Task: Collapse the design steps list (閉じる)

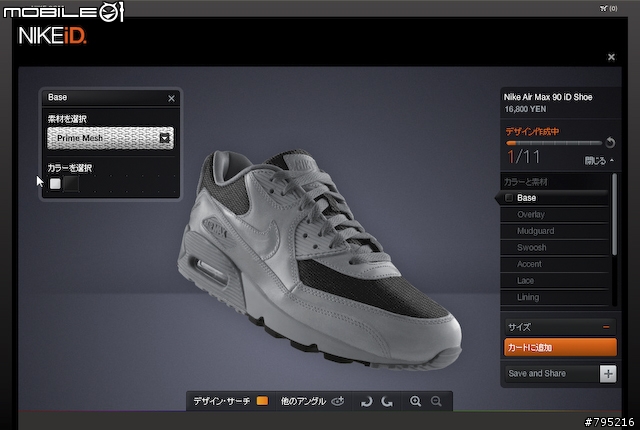Action: (599, 161)
